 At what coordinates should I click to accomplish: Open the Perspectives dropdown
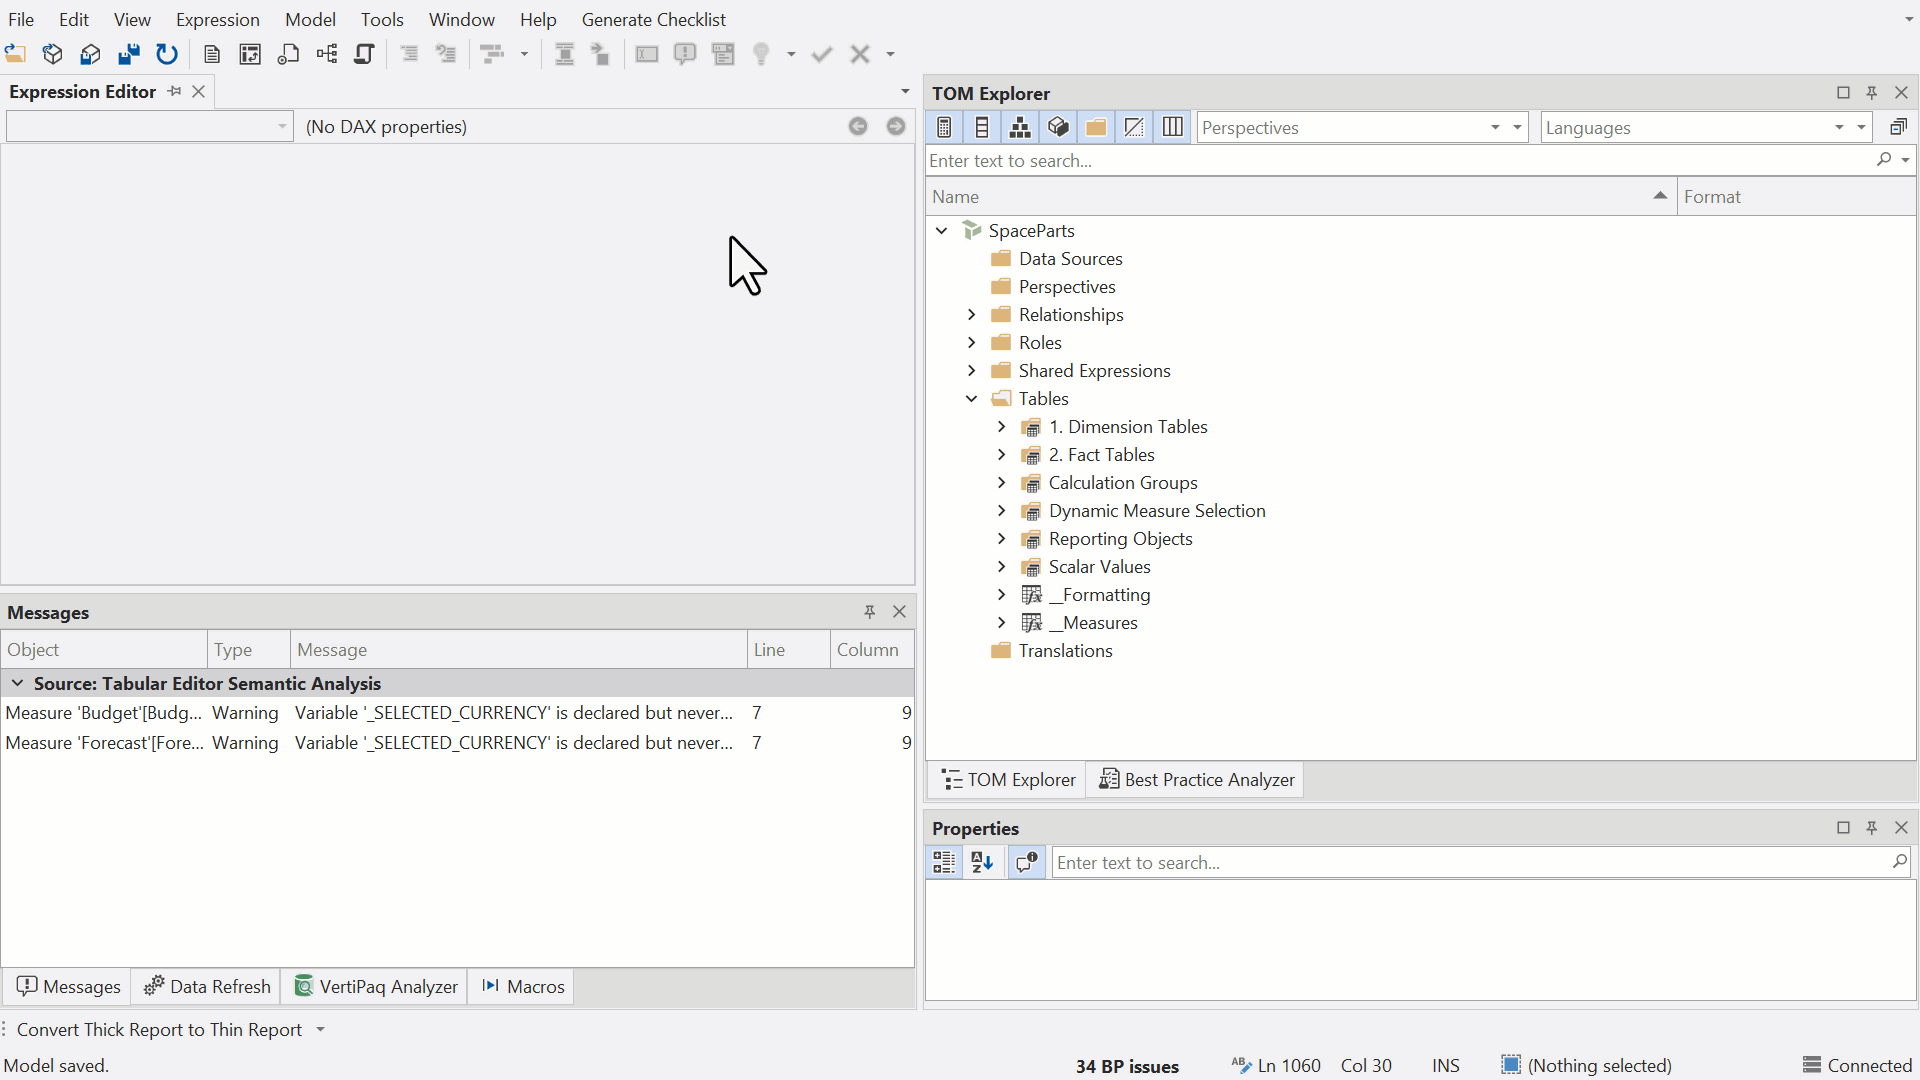point(1362,127)
